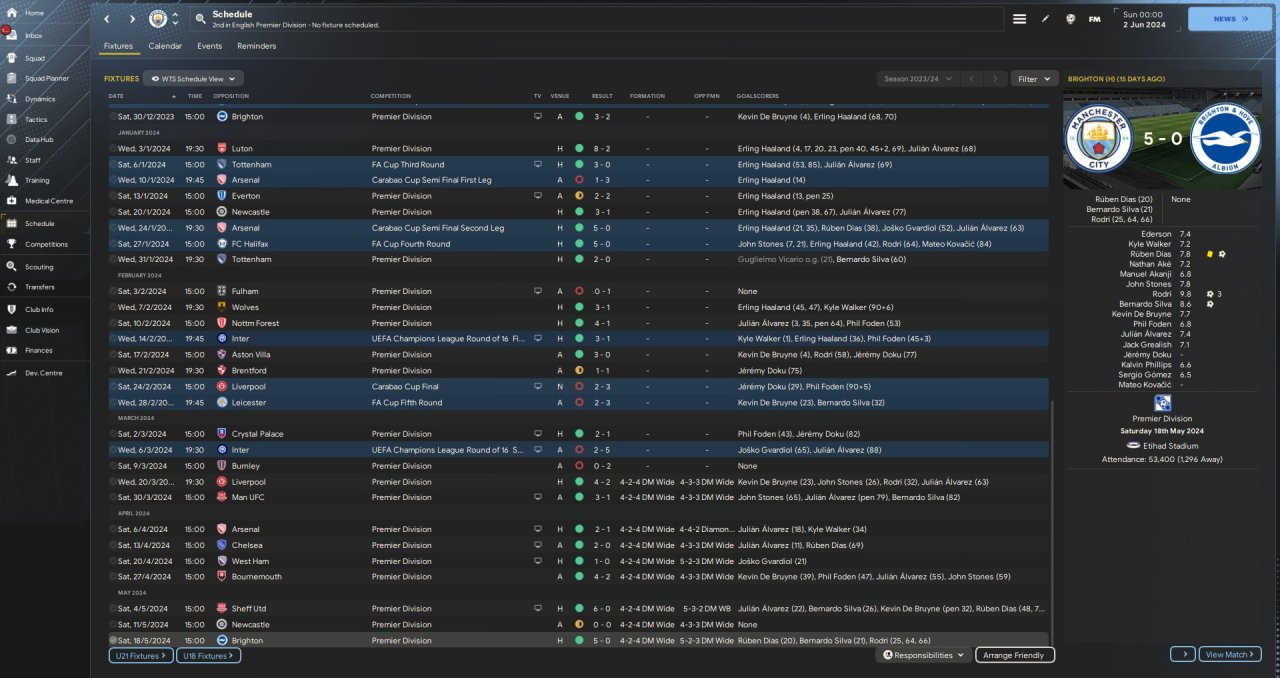Click the back navigation arrow
This screenshot has width=1280, height=678.
click(107, 19)
